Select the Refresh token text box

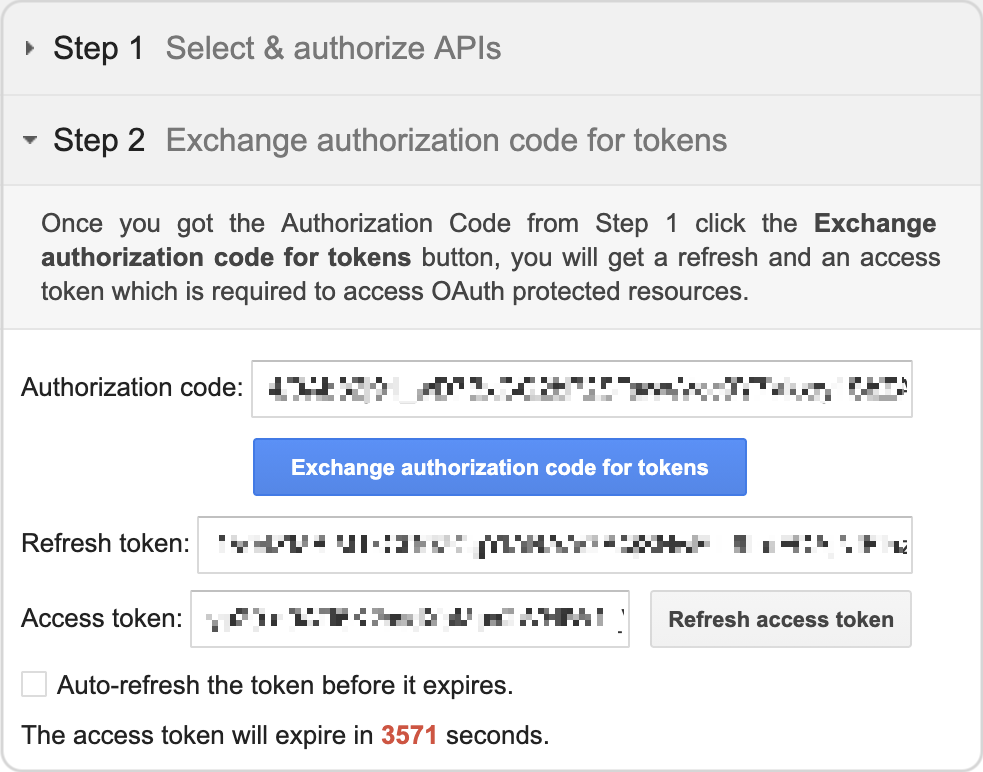coord(555,545)
